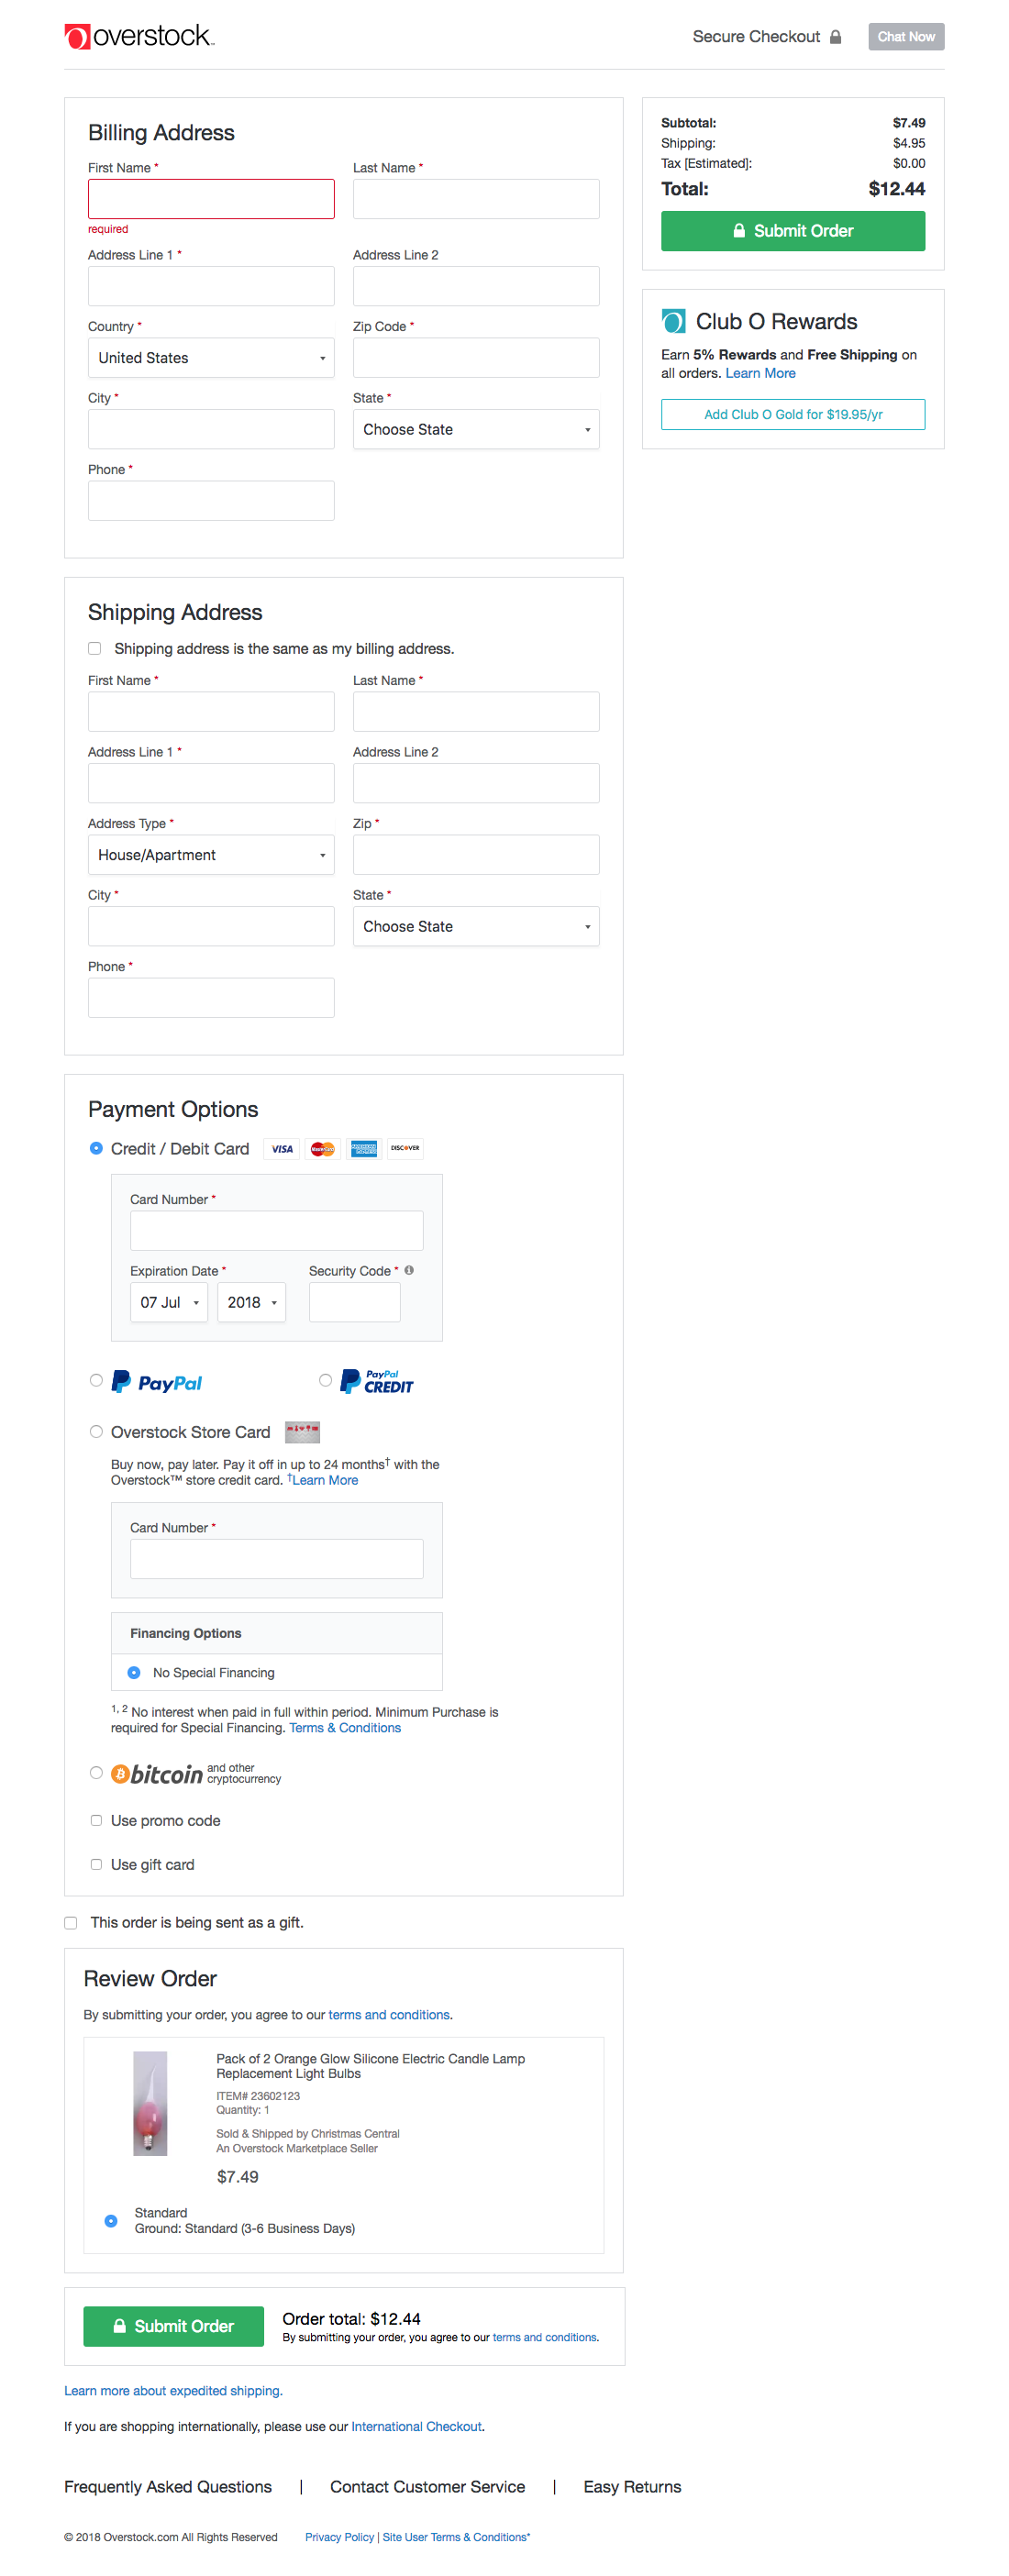Check shipping address same as billing
Image resolution: width=1009 pixels, height=2576 pixels.
point(94,648)
